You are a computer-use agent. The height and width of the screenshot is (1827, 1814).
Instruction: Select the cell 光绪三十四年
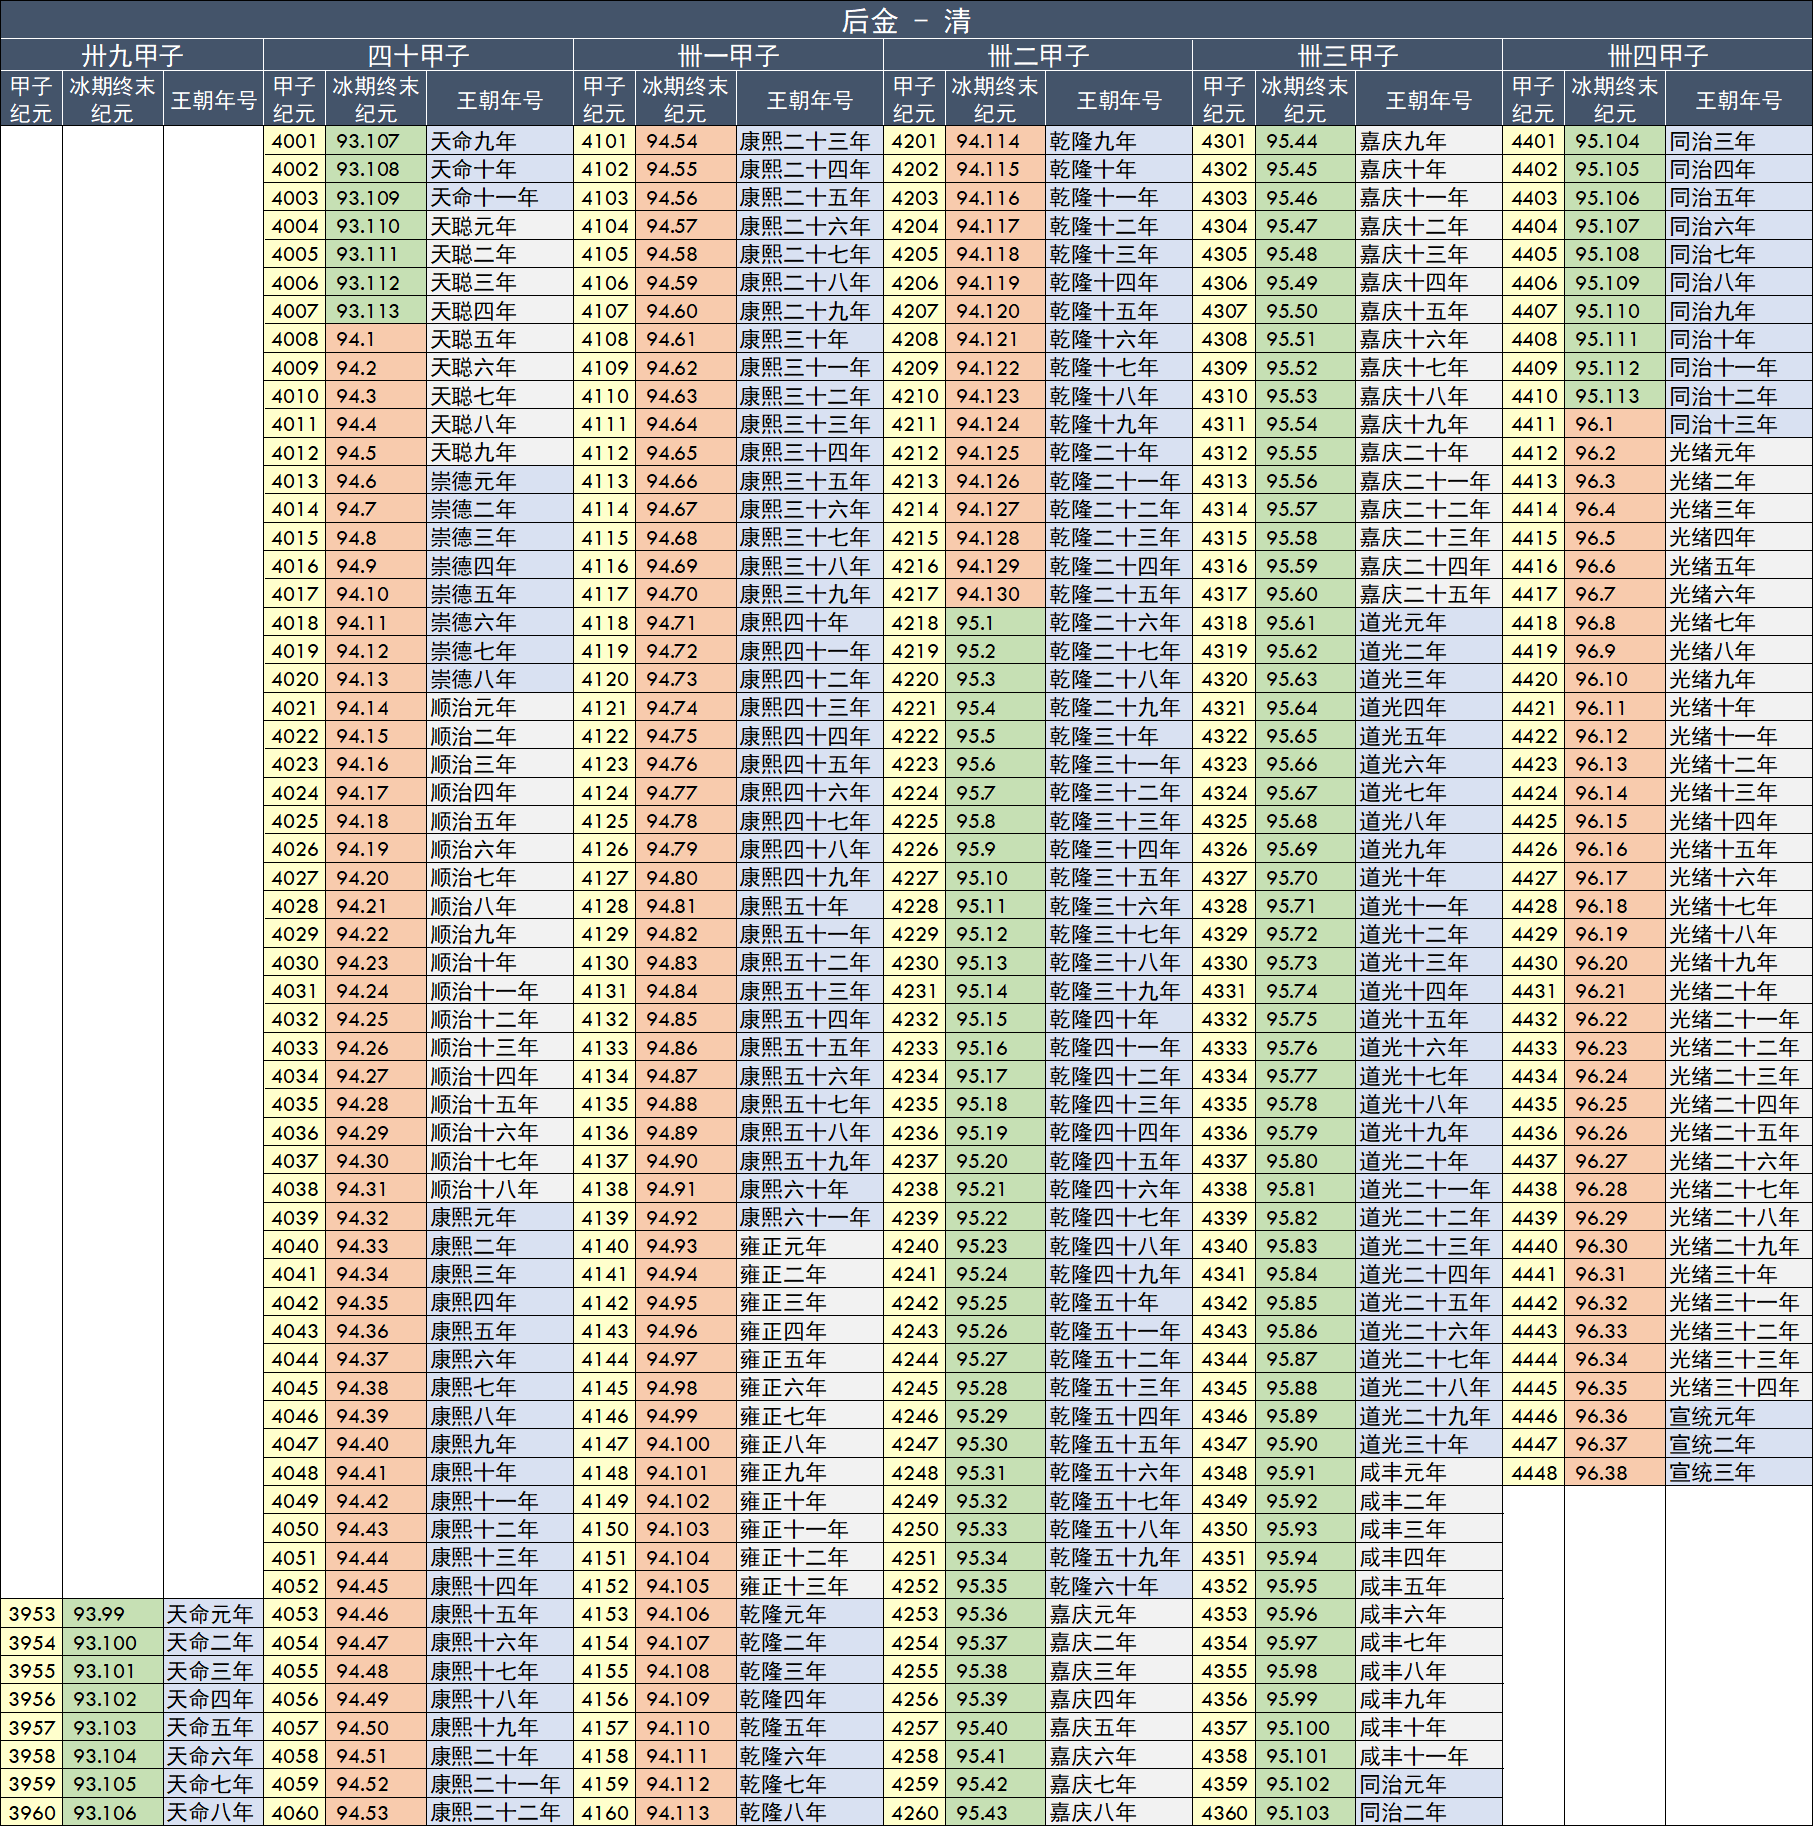tap(1739, 1388)
